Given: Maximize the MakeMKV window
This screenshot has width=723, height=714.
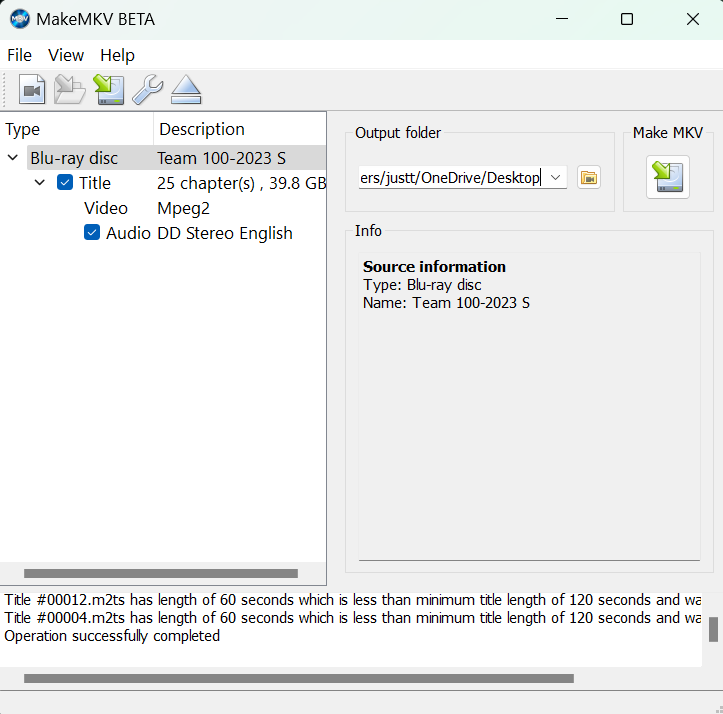Looking at the screenshot, I should tap(627, 19).
